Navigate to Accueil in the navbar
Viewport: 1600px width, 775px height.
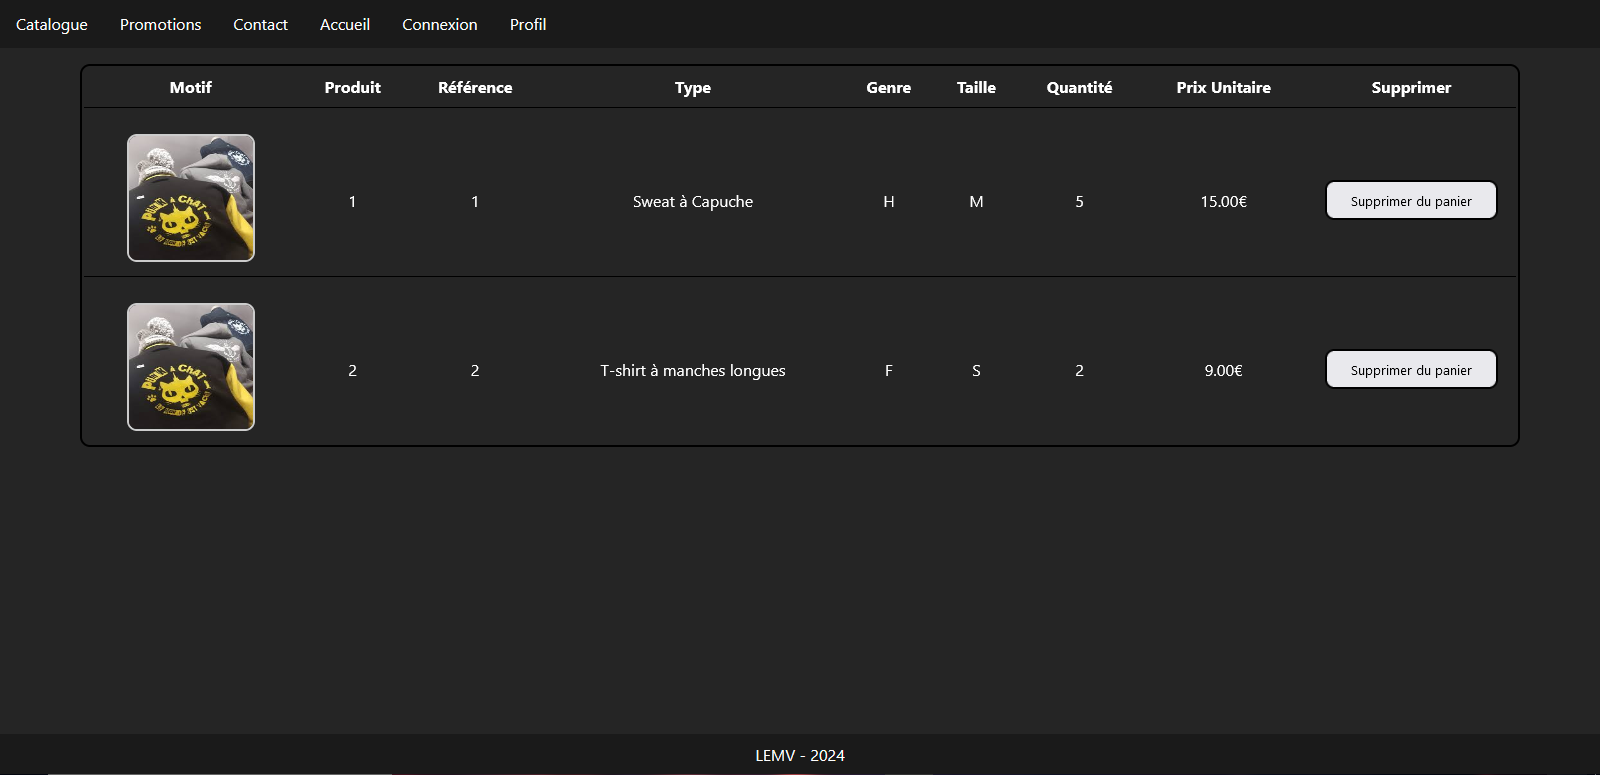[x=345, y=24]
